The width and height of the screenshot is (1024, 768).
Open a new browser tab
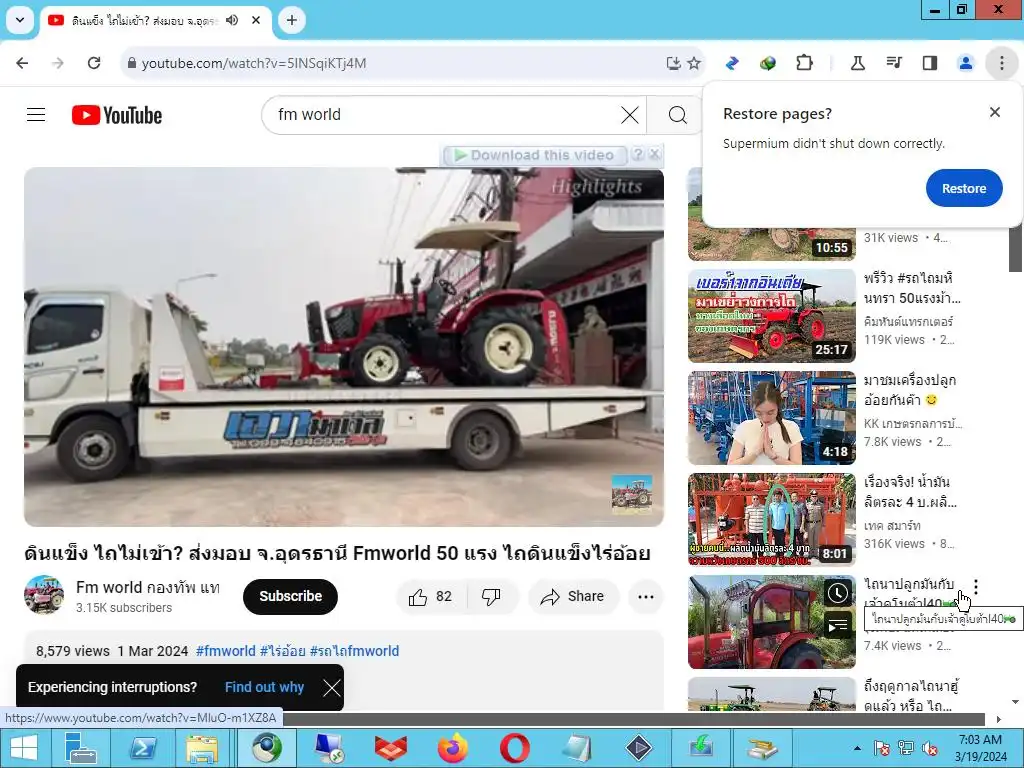coord(291,20)
